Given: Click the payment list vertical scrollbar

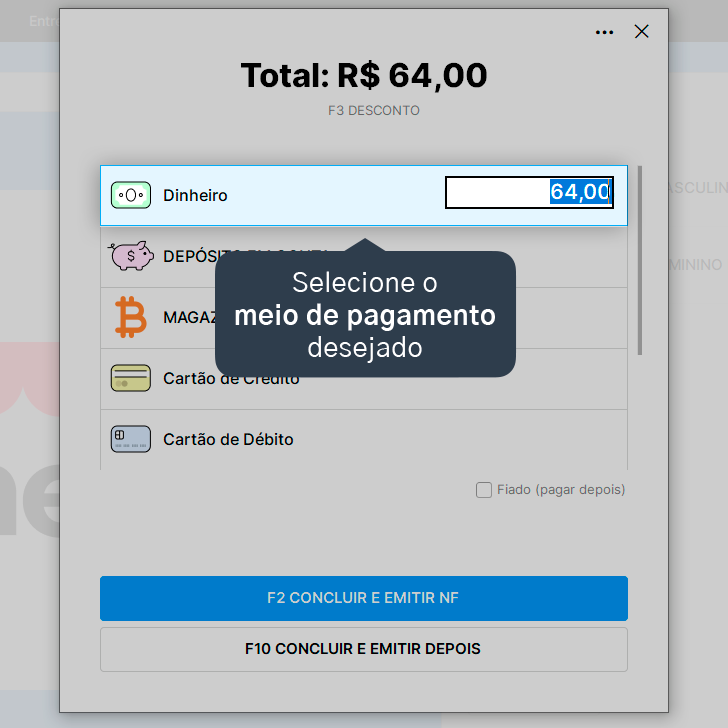Looking at the screenshot, I should pyautogui.click(x=640, y=260).
